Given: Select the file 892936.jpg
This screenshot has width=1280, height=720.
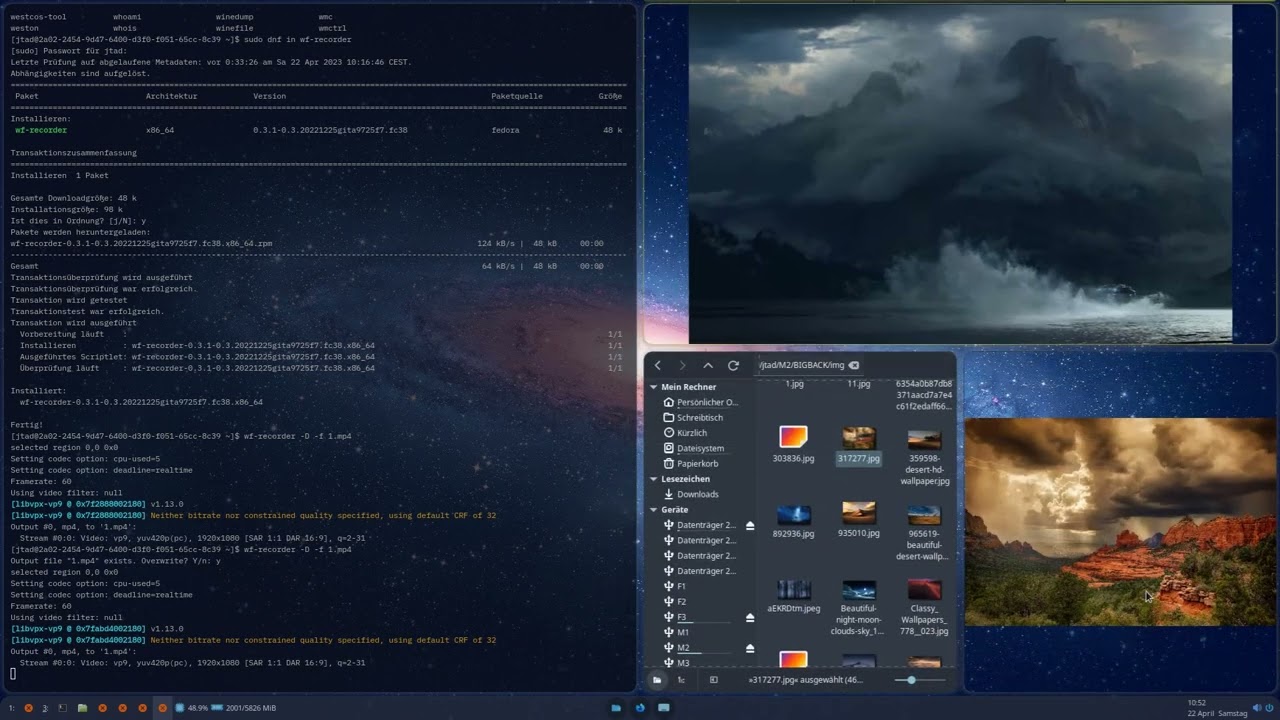Looking at the screenshot, I should coord(793,521).
